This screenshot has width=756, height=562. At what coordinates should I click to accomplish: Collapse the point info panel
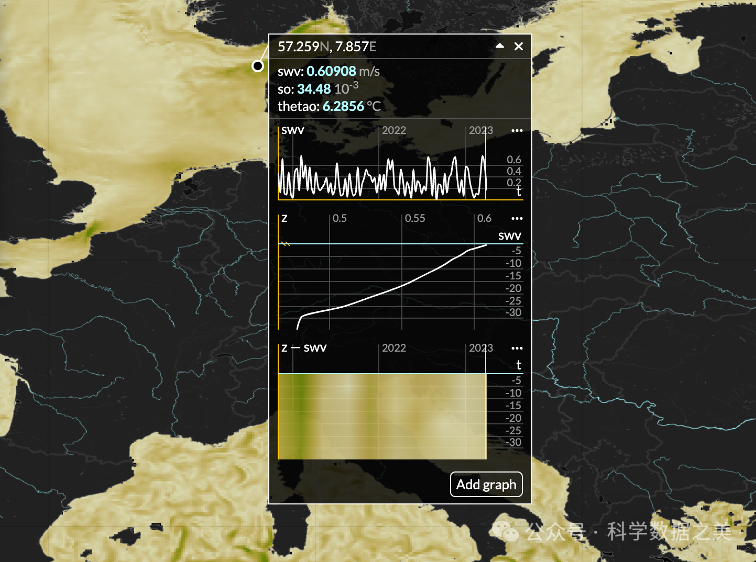click(499, 46)
